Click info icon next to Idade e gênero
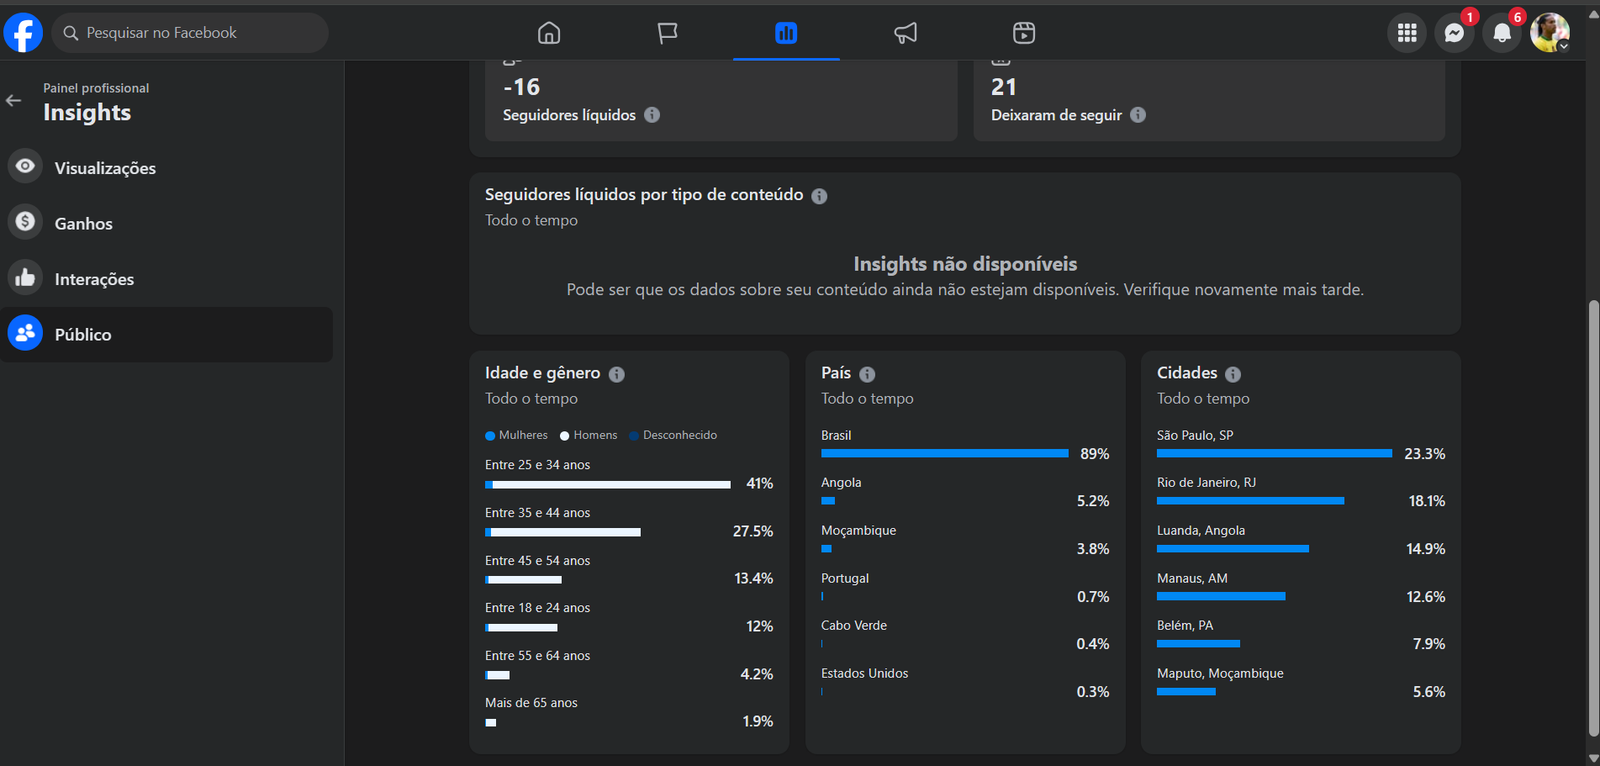The width and height of the screenshot is (1600, 766). point(617,374)
